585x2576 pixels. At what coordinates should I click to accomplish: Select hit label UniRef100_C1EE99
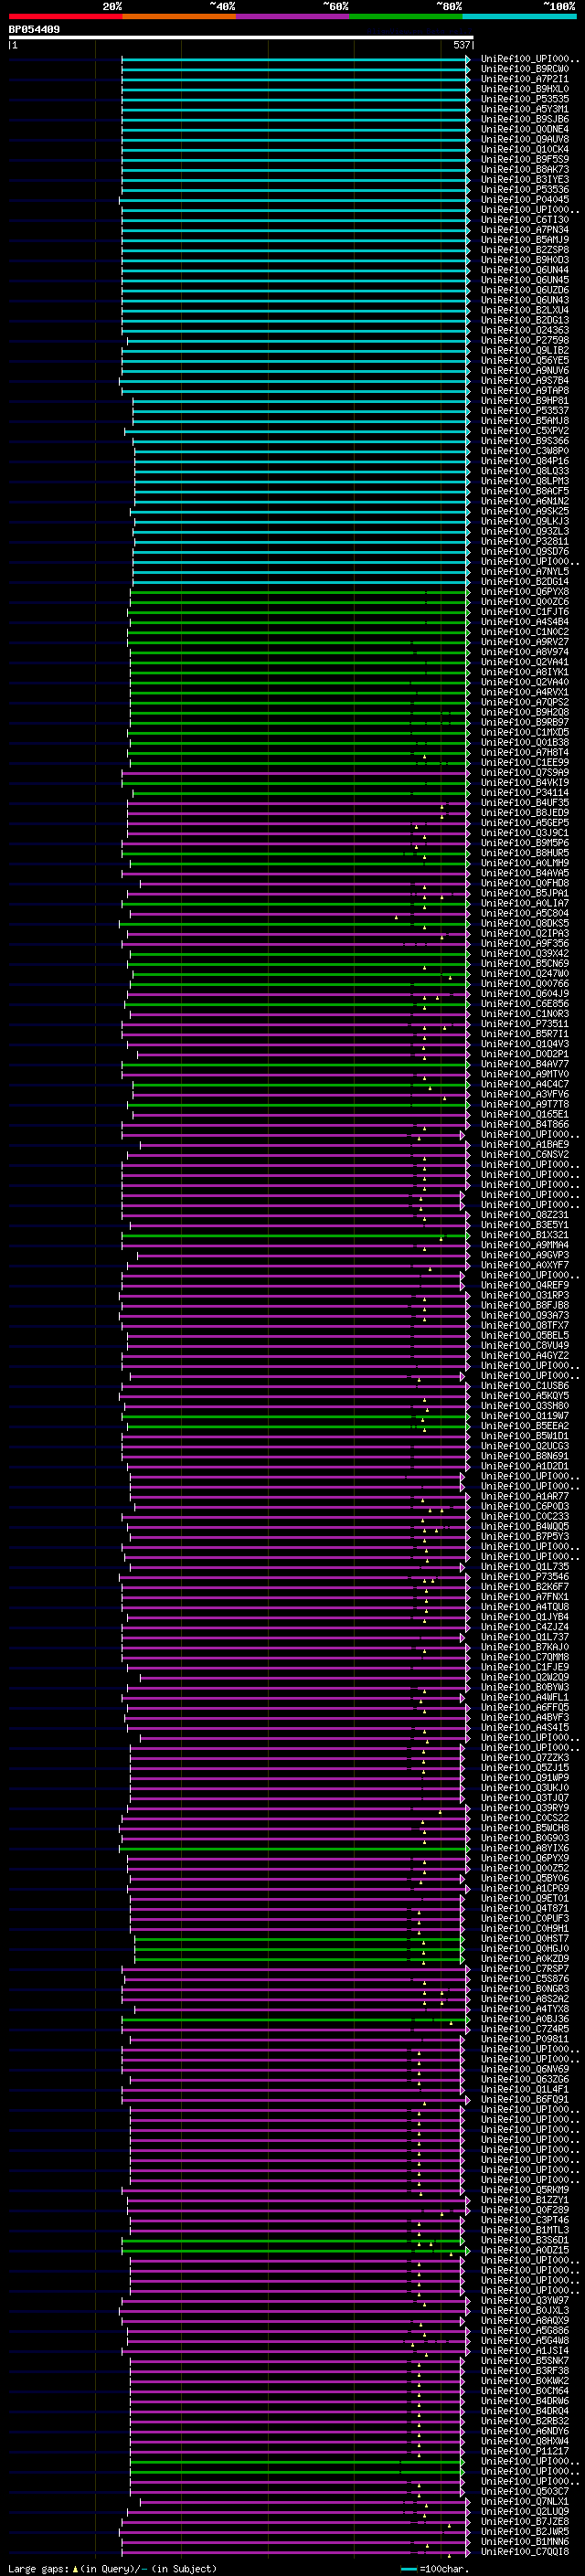point(524,762)
